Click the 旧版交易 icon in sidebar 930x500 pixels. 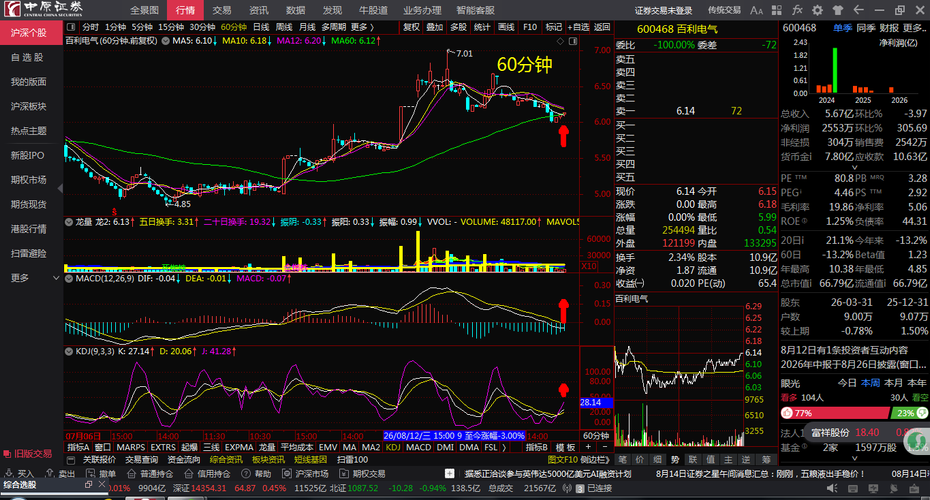(7, 454)
